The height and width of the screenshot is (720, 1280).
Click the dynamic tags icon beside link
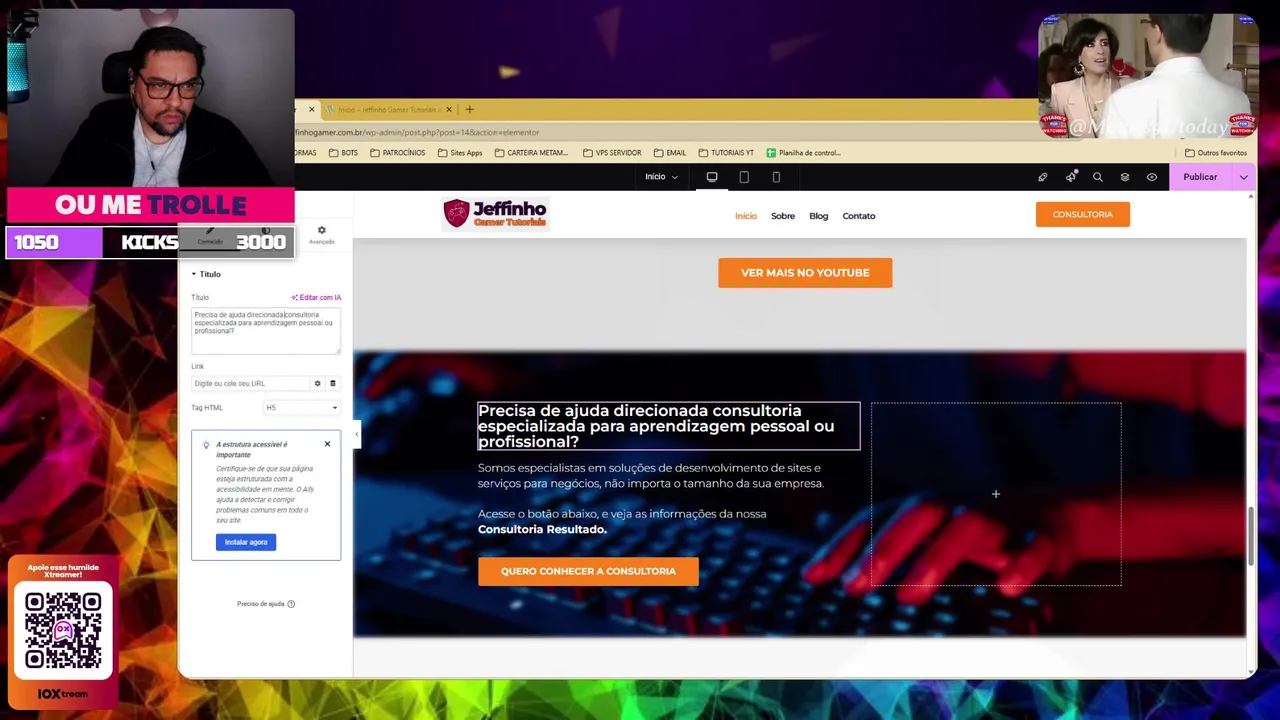click(x=333, y=383)
